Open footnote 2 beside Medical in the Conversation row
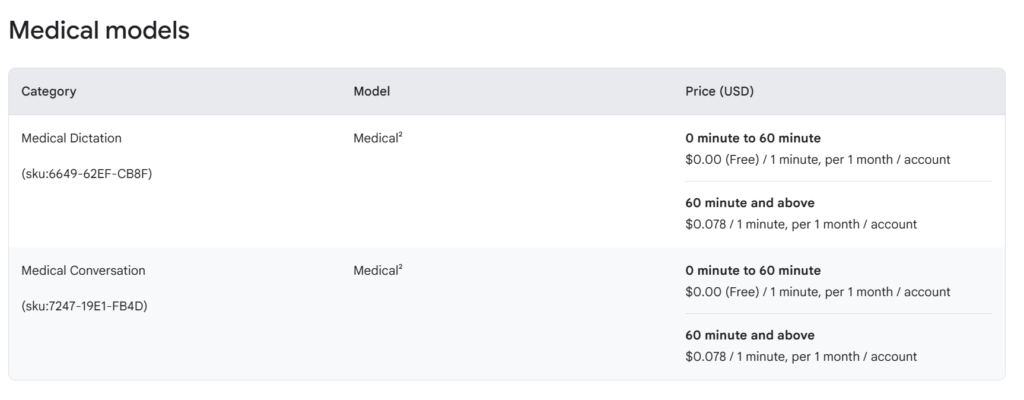The height and width of the screenshot is (400, 1024). (400, 267)
